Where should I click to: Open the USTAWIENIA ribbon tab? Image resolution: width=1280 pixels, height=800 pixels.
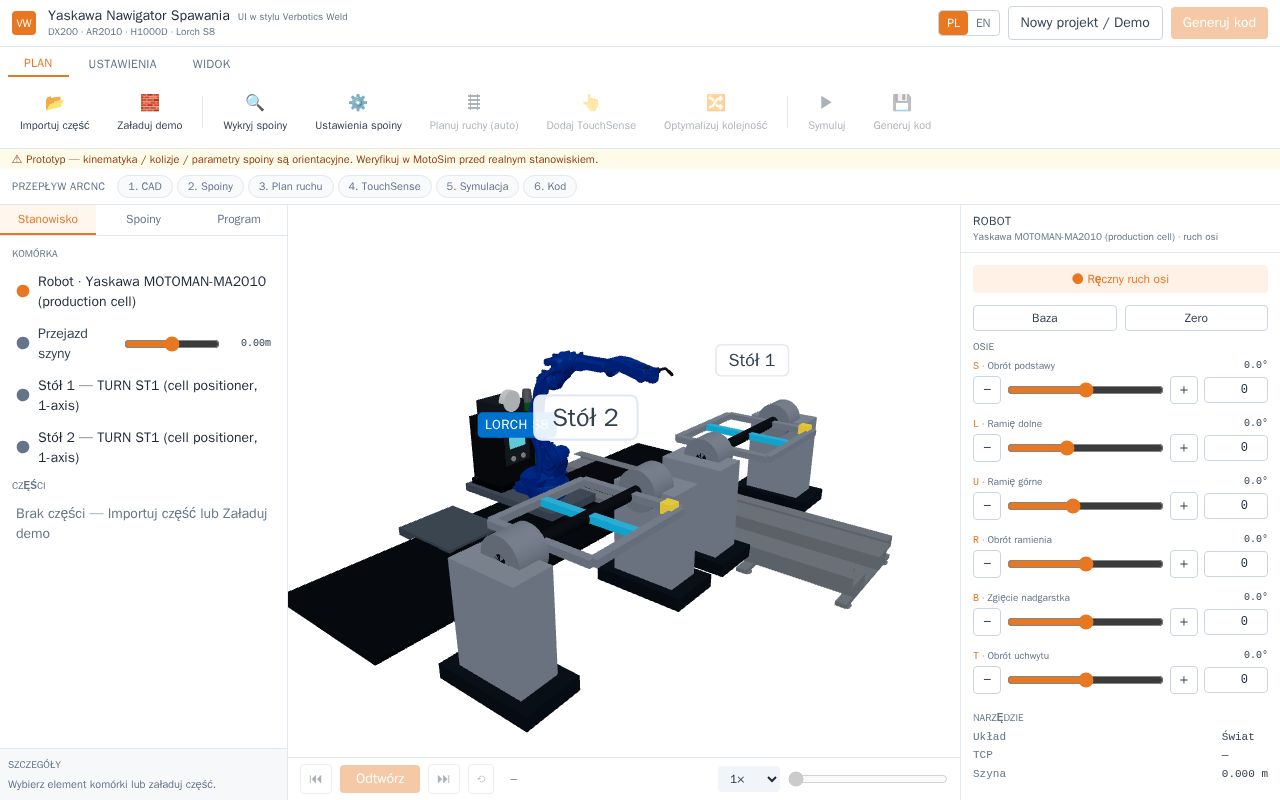[122, 64]
